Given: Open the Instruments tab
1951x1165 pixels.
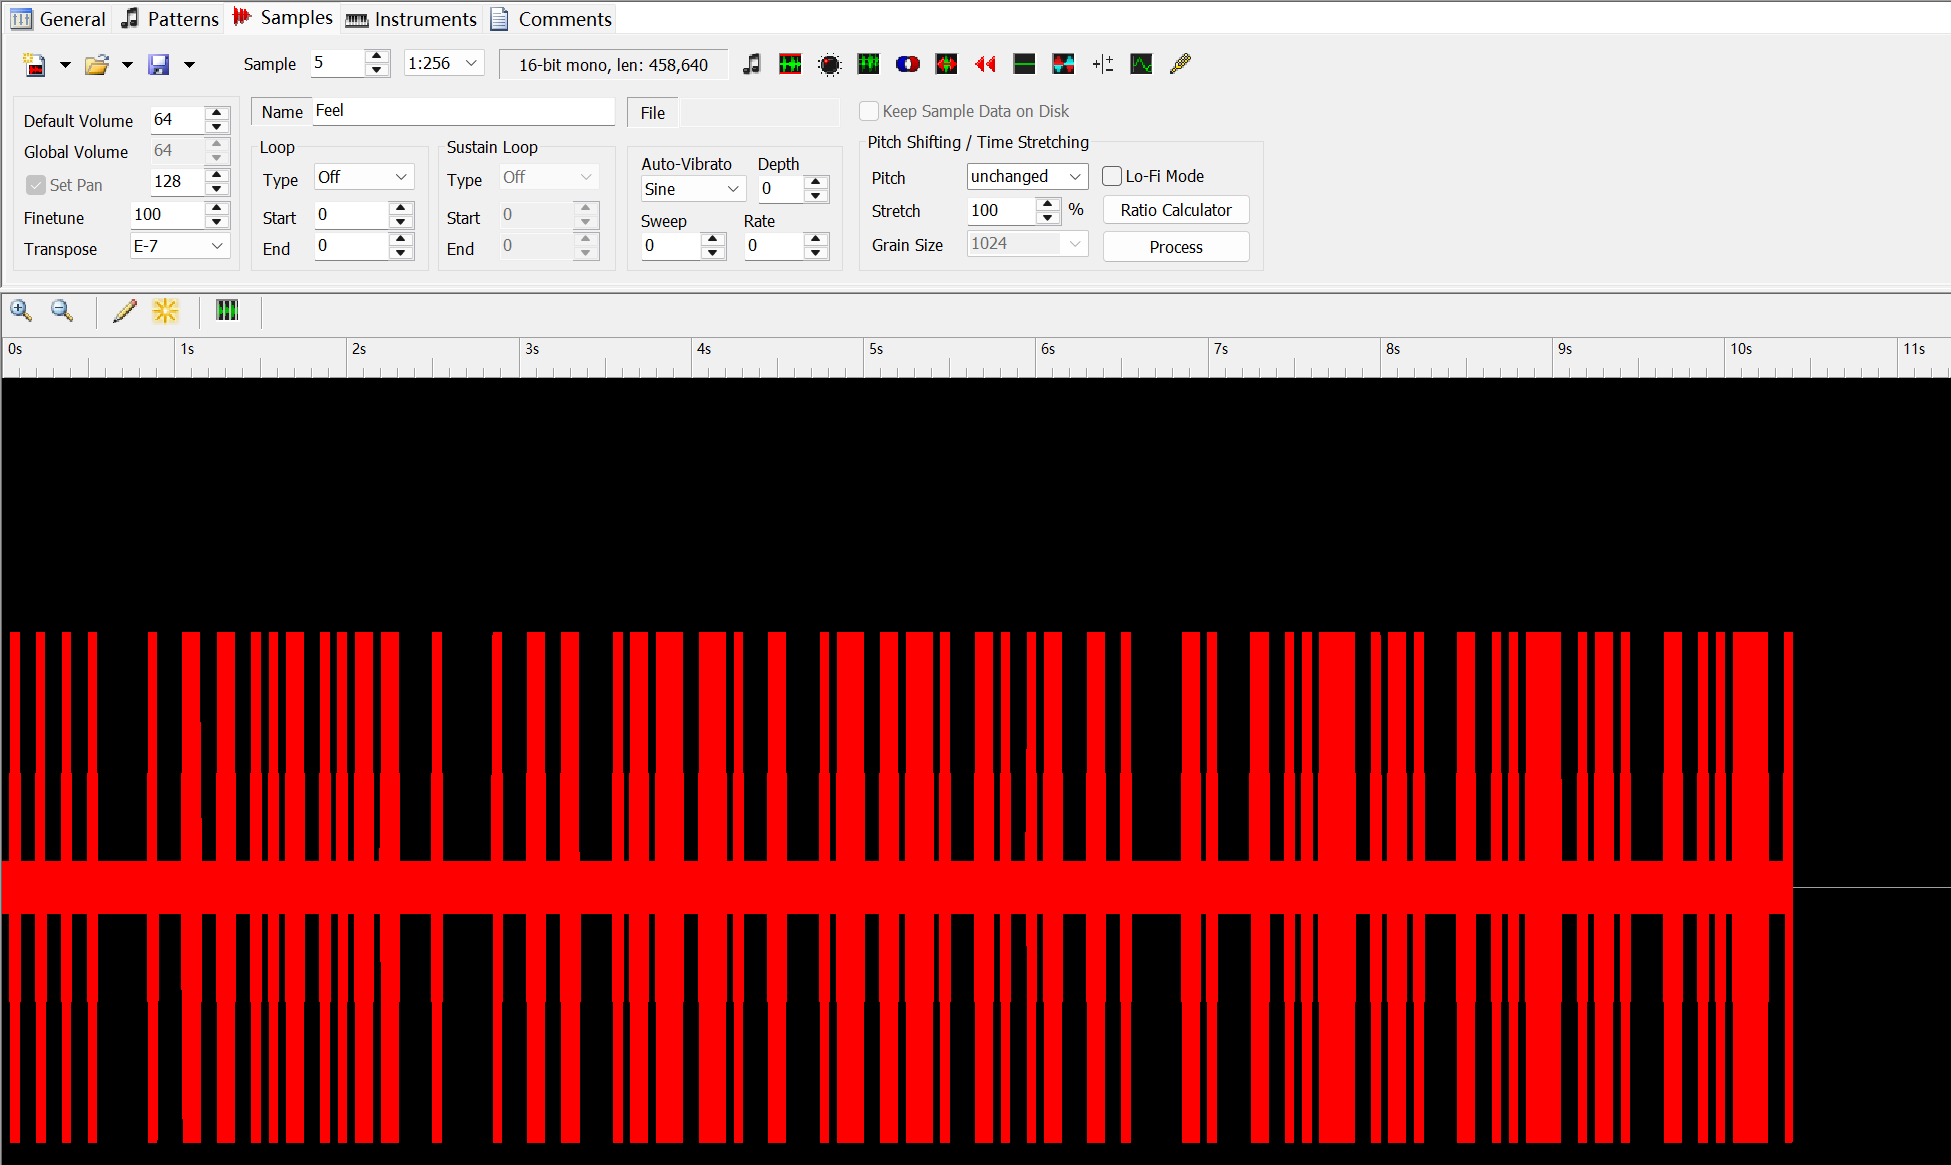Looking at the screenshot, I should point(412,18).
